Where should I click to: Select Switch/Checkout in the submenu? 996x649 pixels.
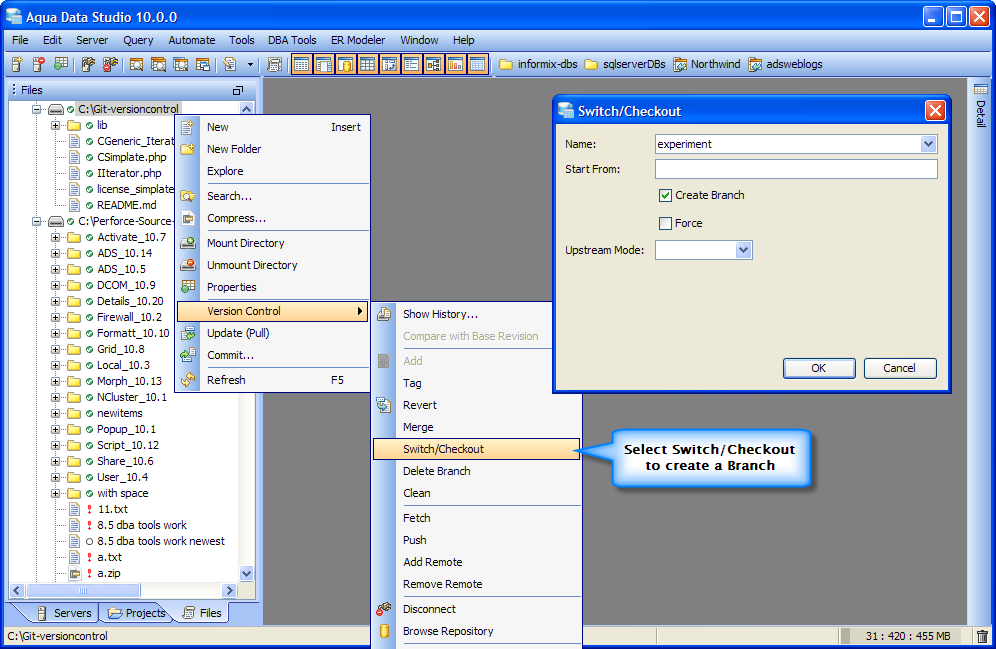pos(476,449)
